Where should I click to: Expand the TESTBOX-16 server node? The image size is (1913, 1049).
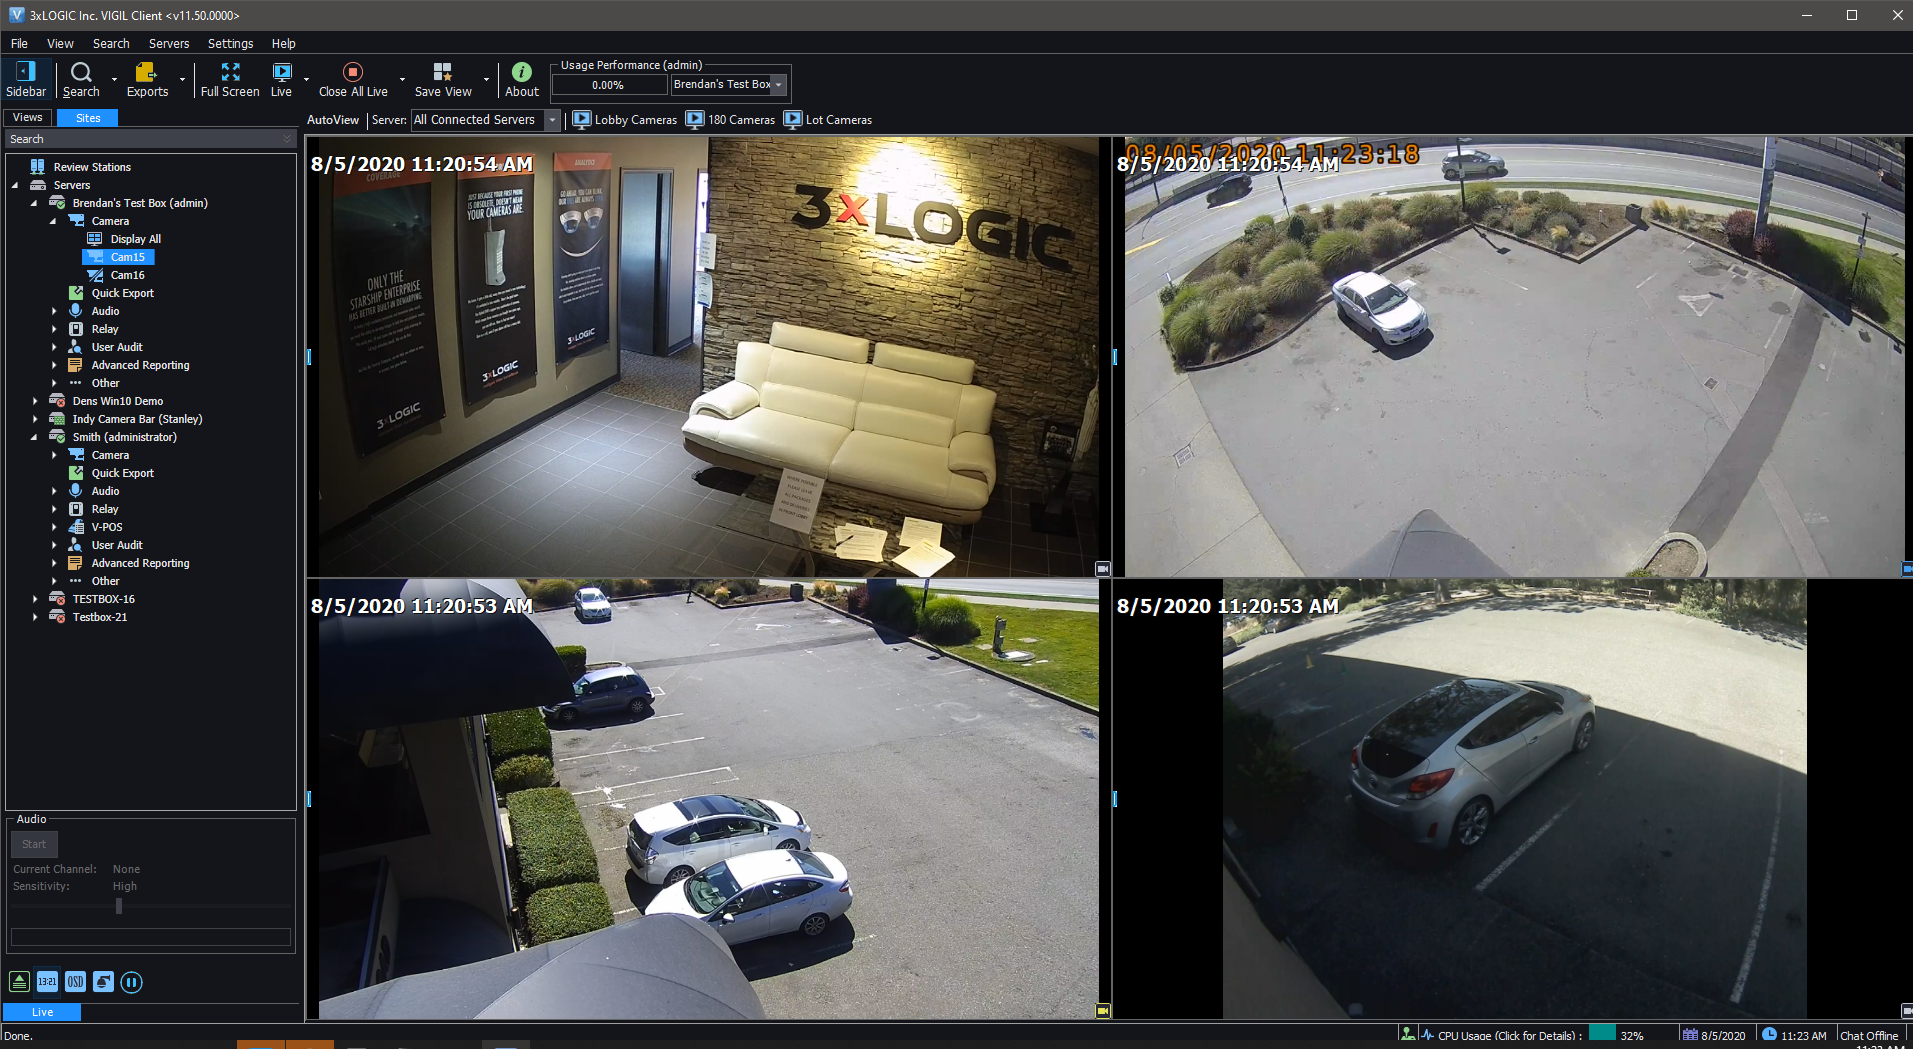[36, 598]
